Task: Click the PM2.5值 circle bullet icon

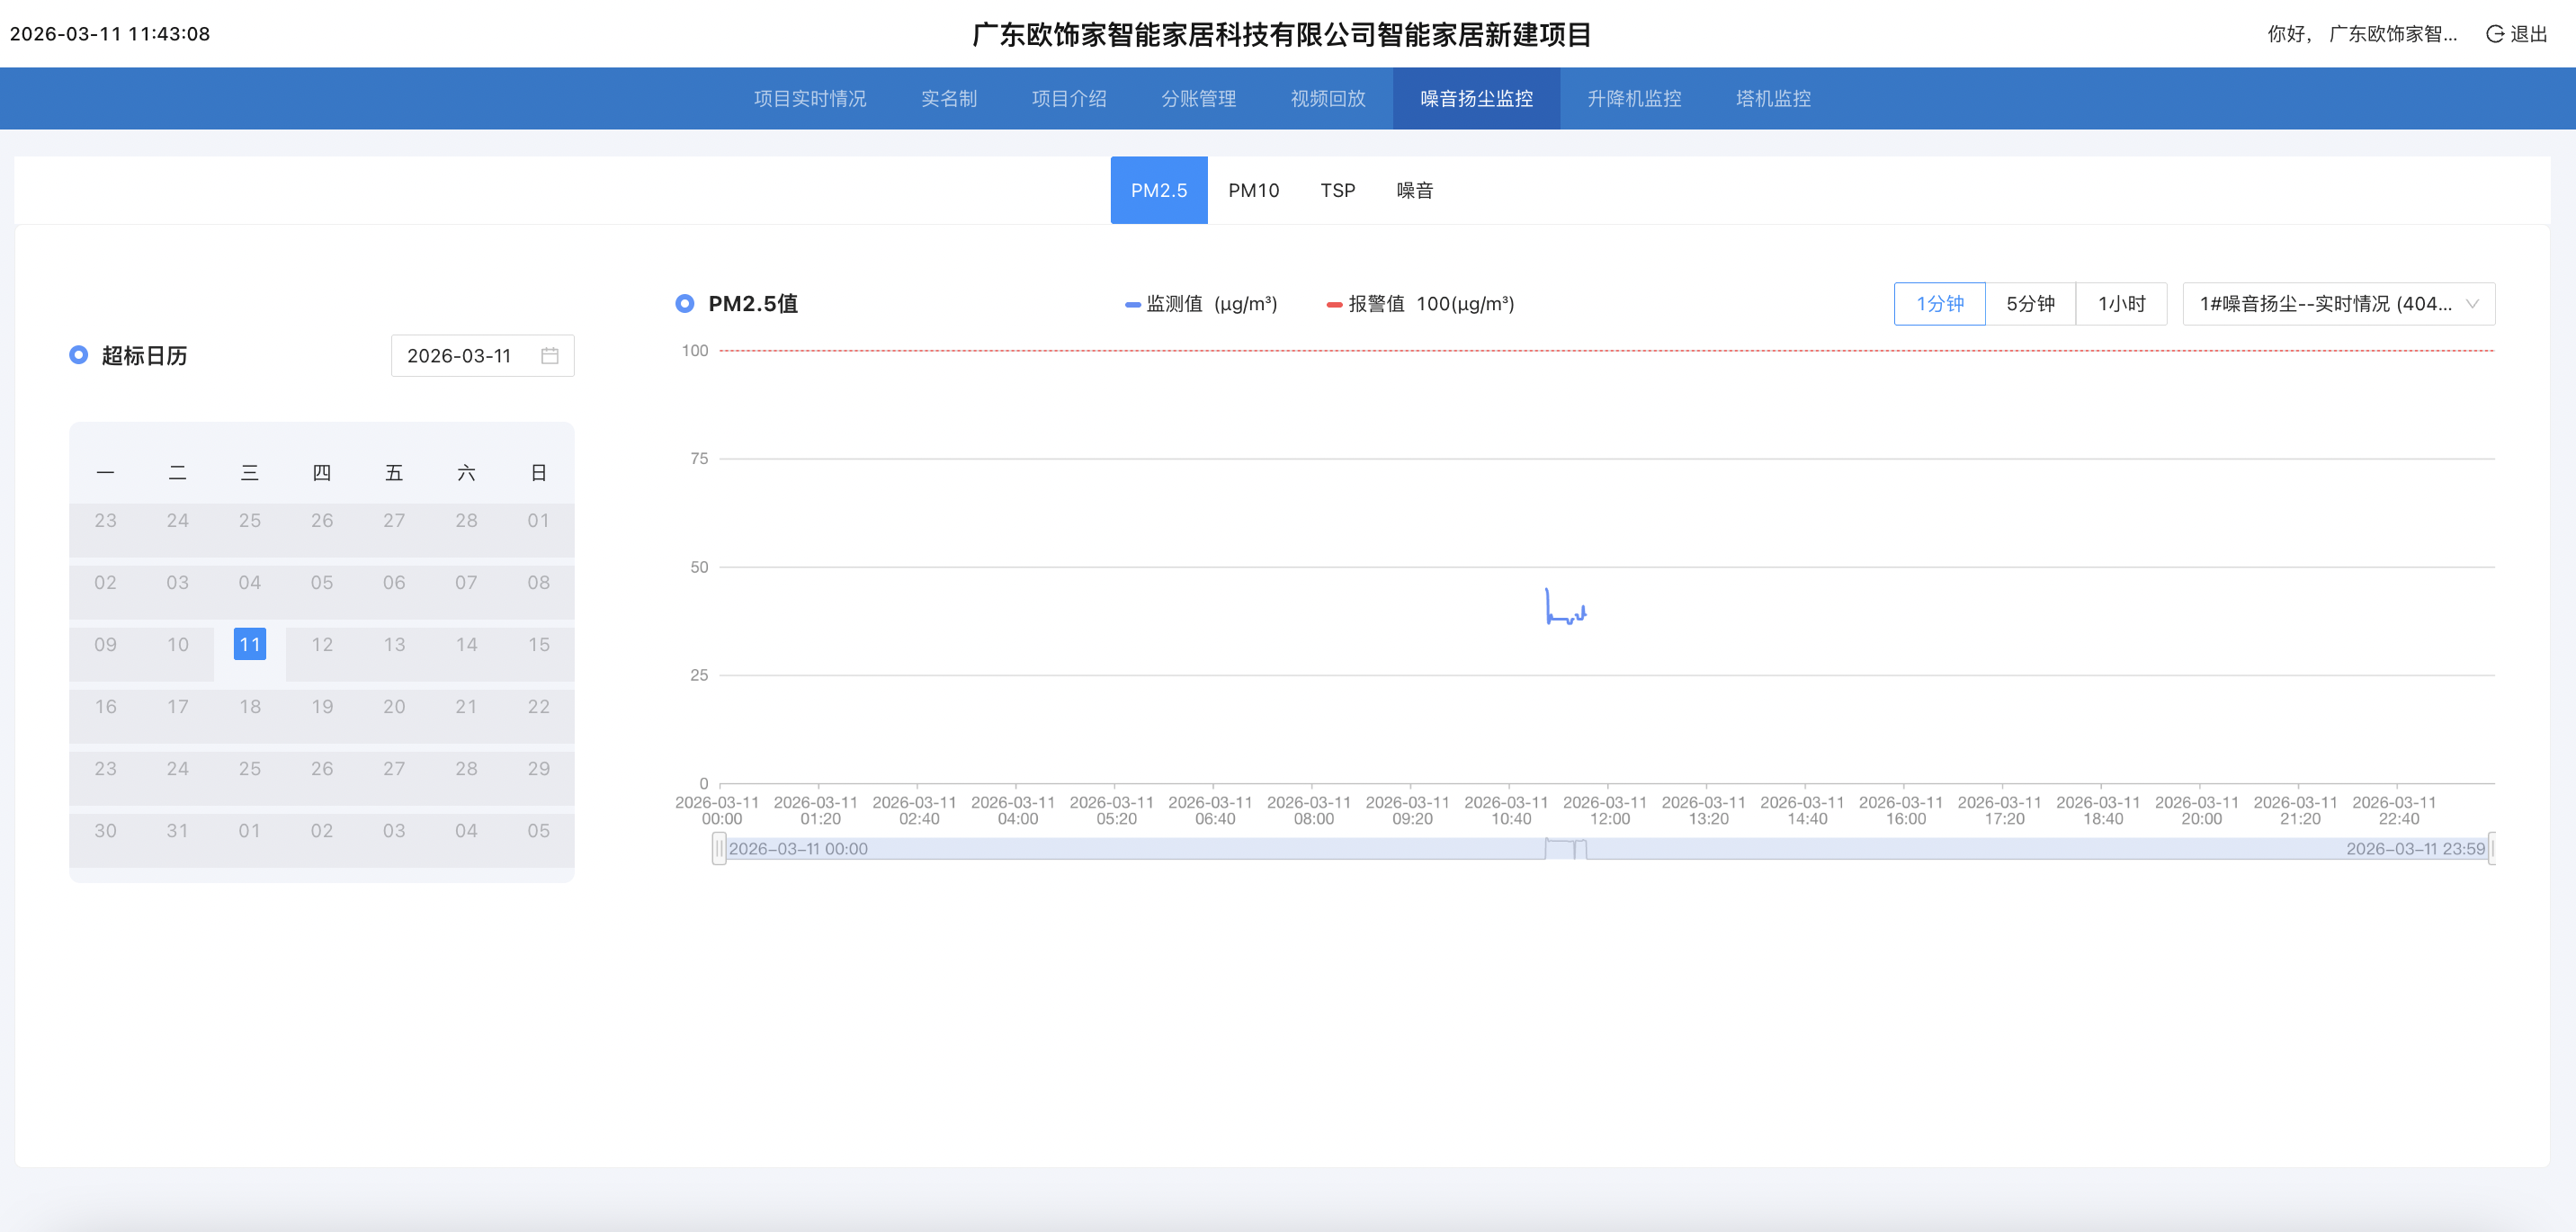Action: 684,303
